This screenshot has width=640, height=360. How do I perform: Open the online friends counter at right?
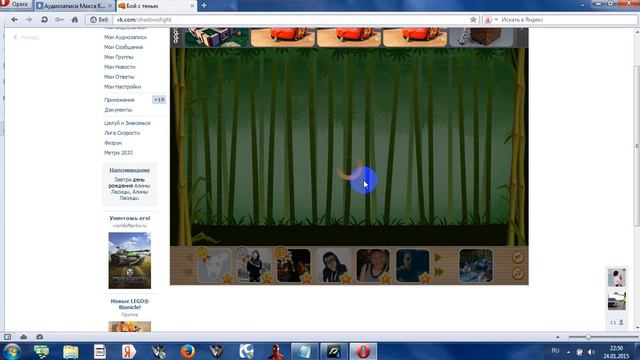pos(617,322)
